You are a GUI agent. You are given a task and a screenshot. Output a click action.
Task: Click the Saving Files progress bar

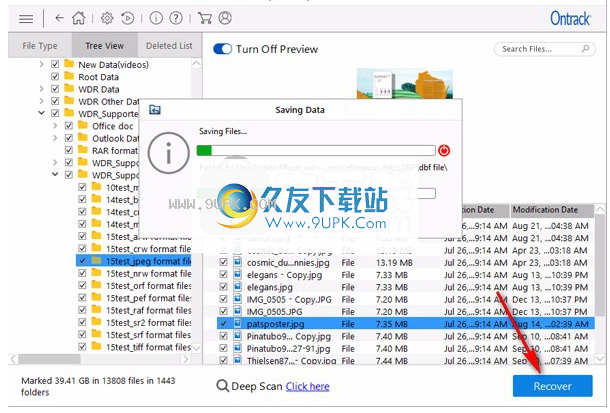click(x=316, y=150)
